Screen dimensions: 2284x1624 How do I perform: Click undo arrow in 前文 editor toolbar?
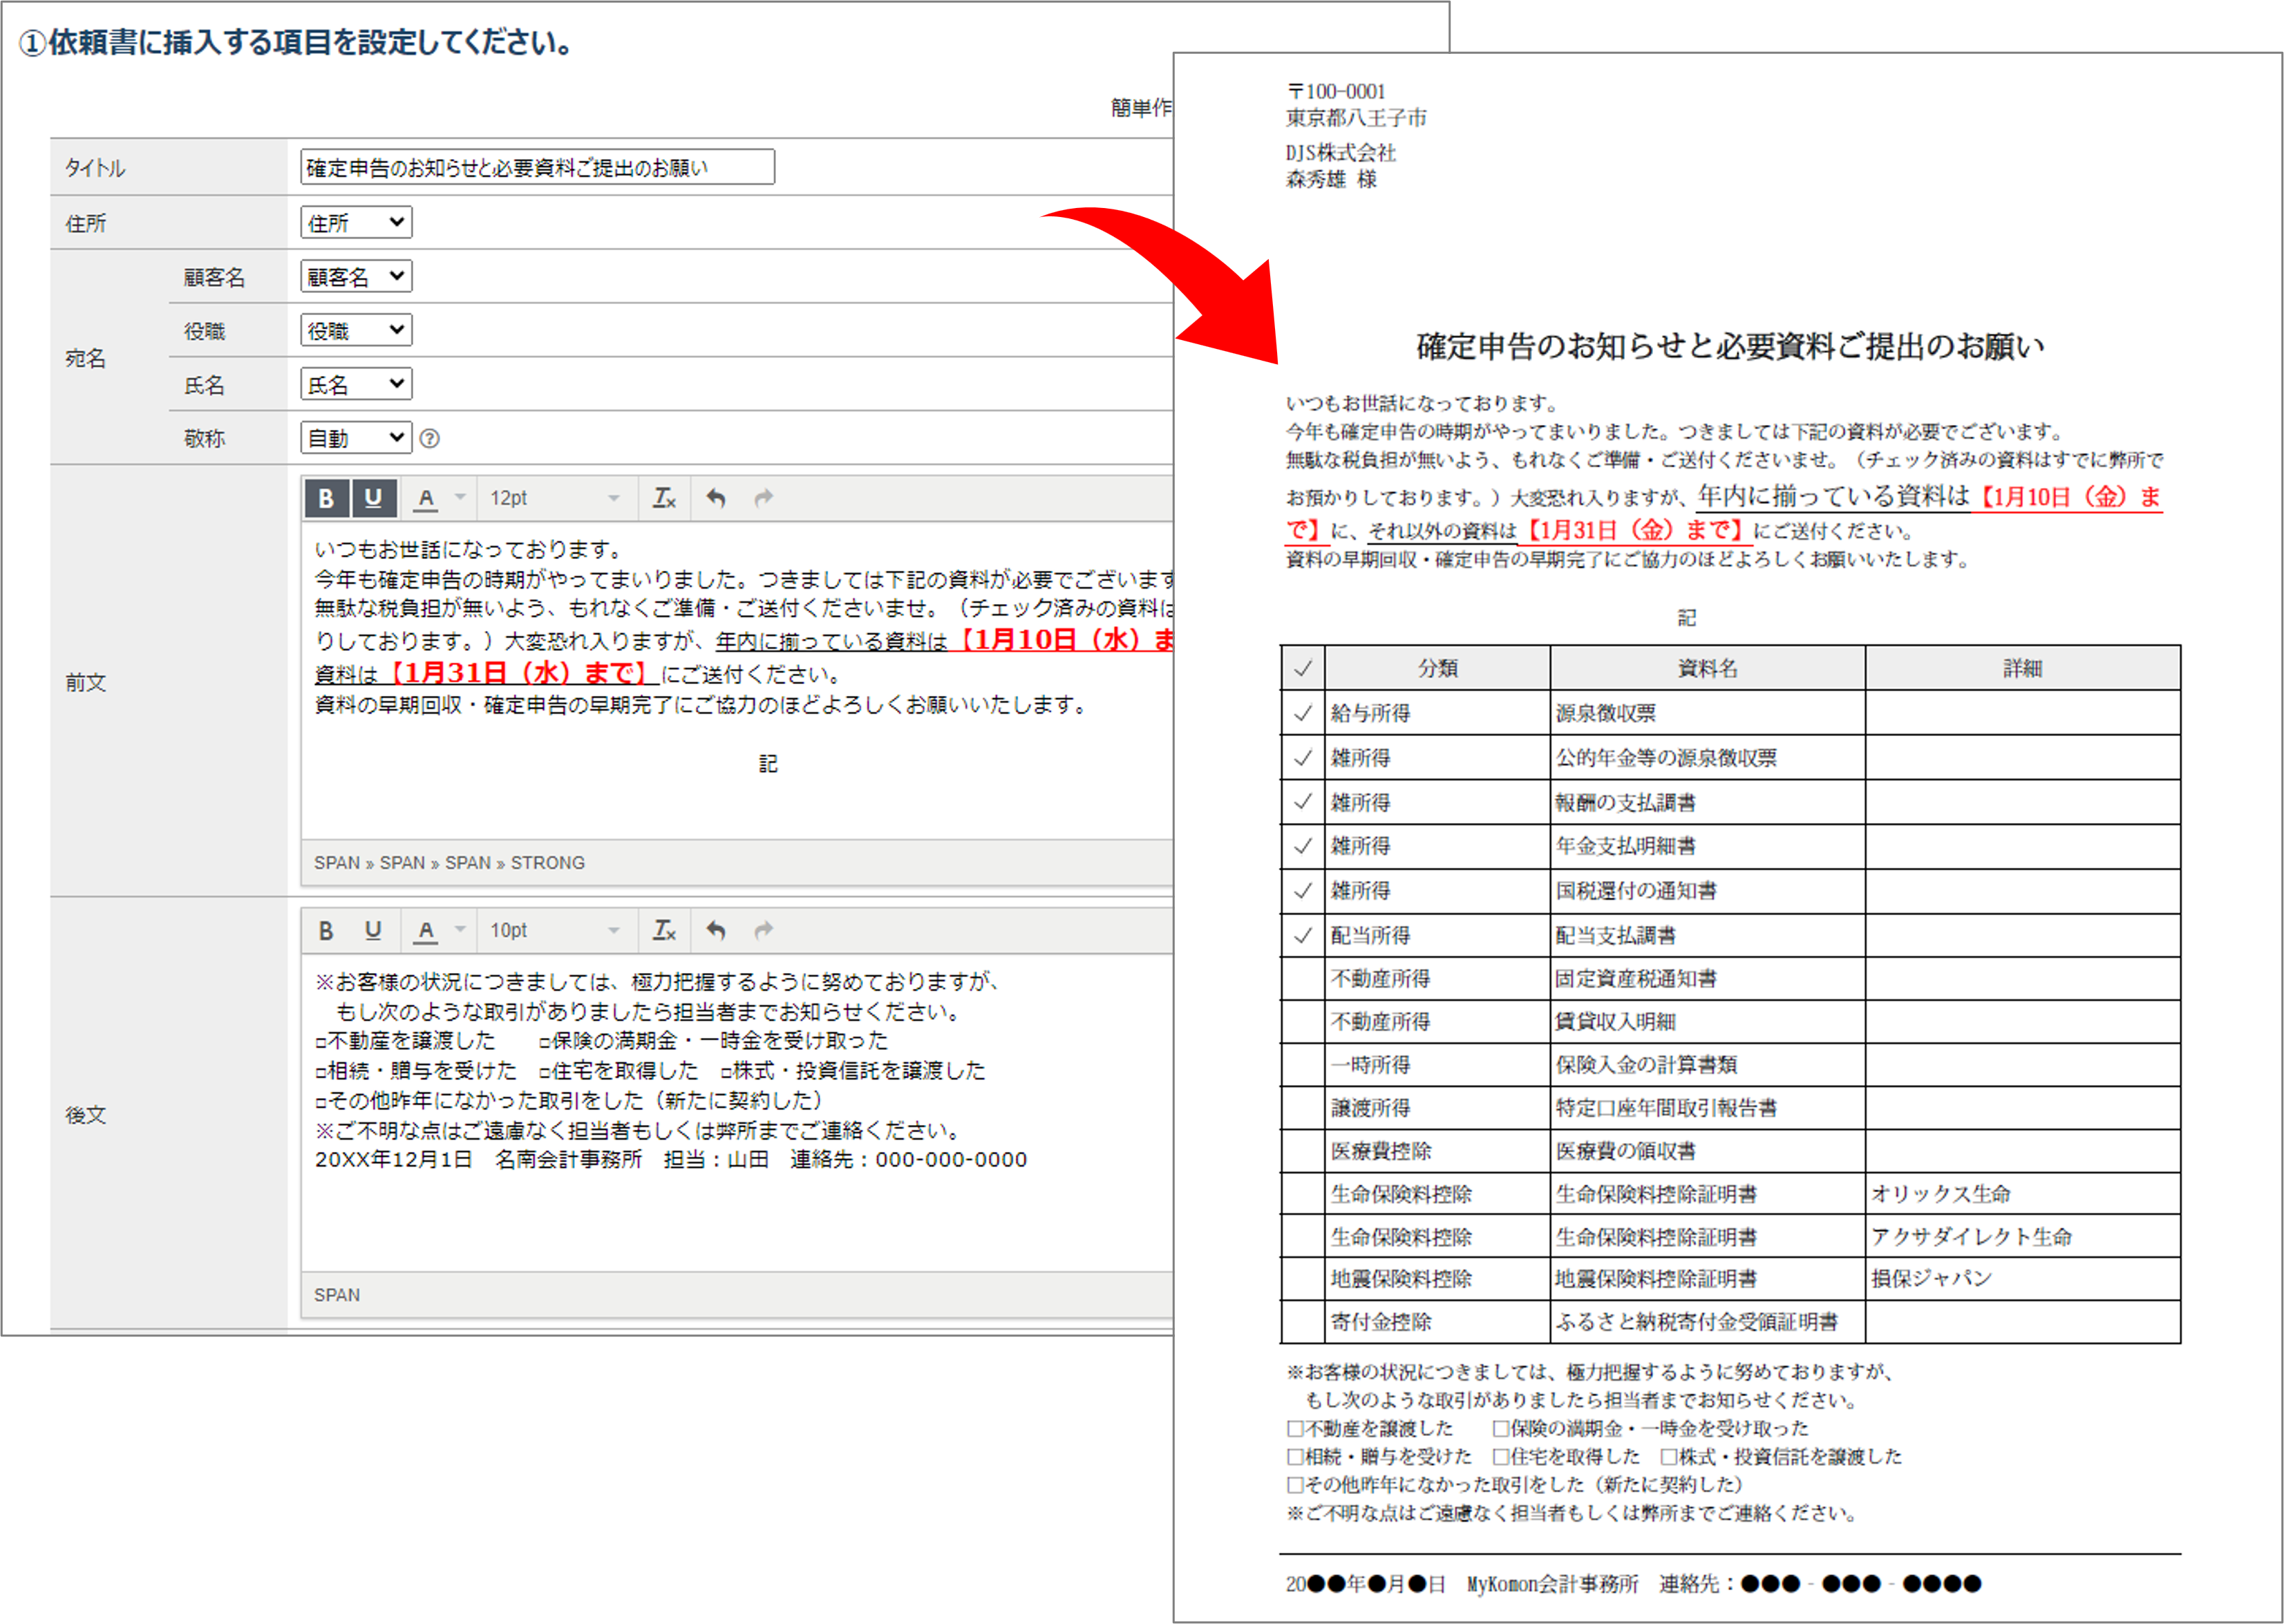point(716,498)
